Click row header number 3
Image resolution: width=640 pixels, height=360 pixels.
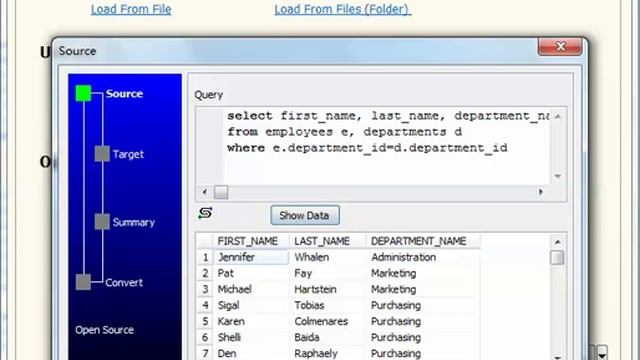click(205, 289)
